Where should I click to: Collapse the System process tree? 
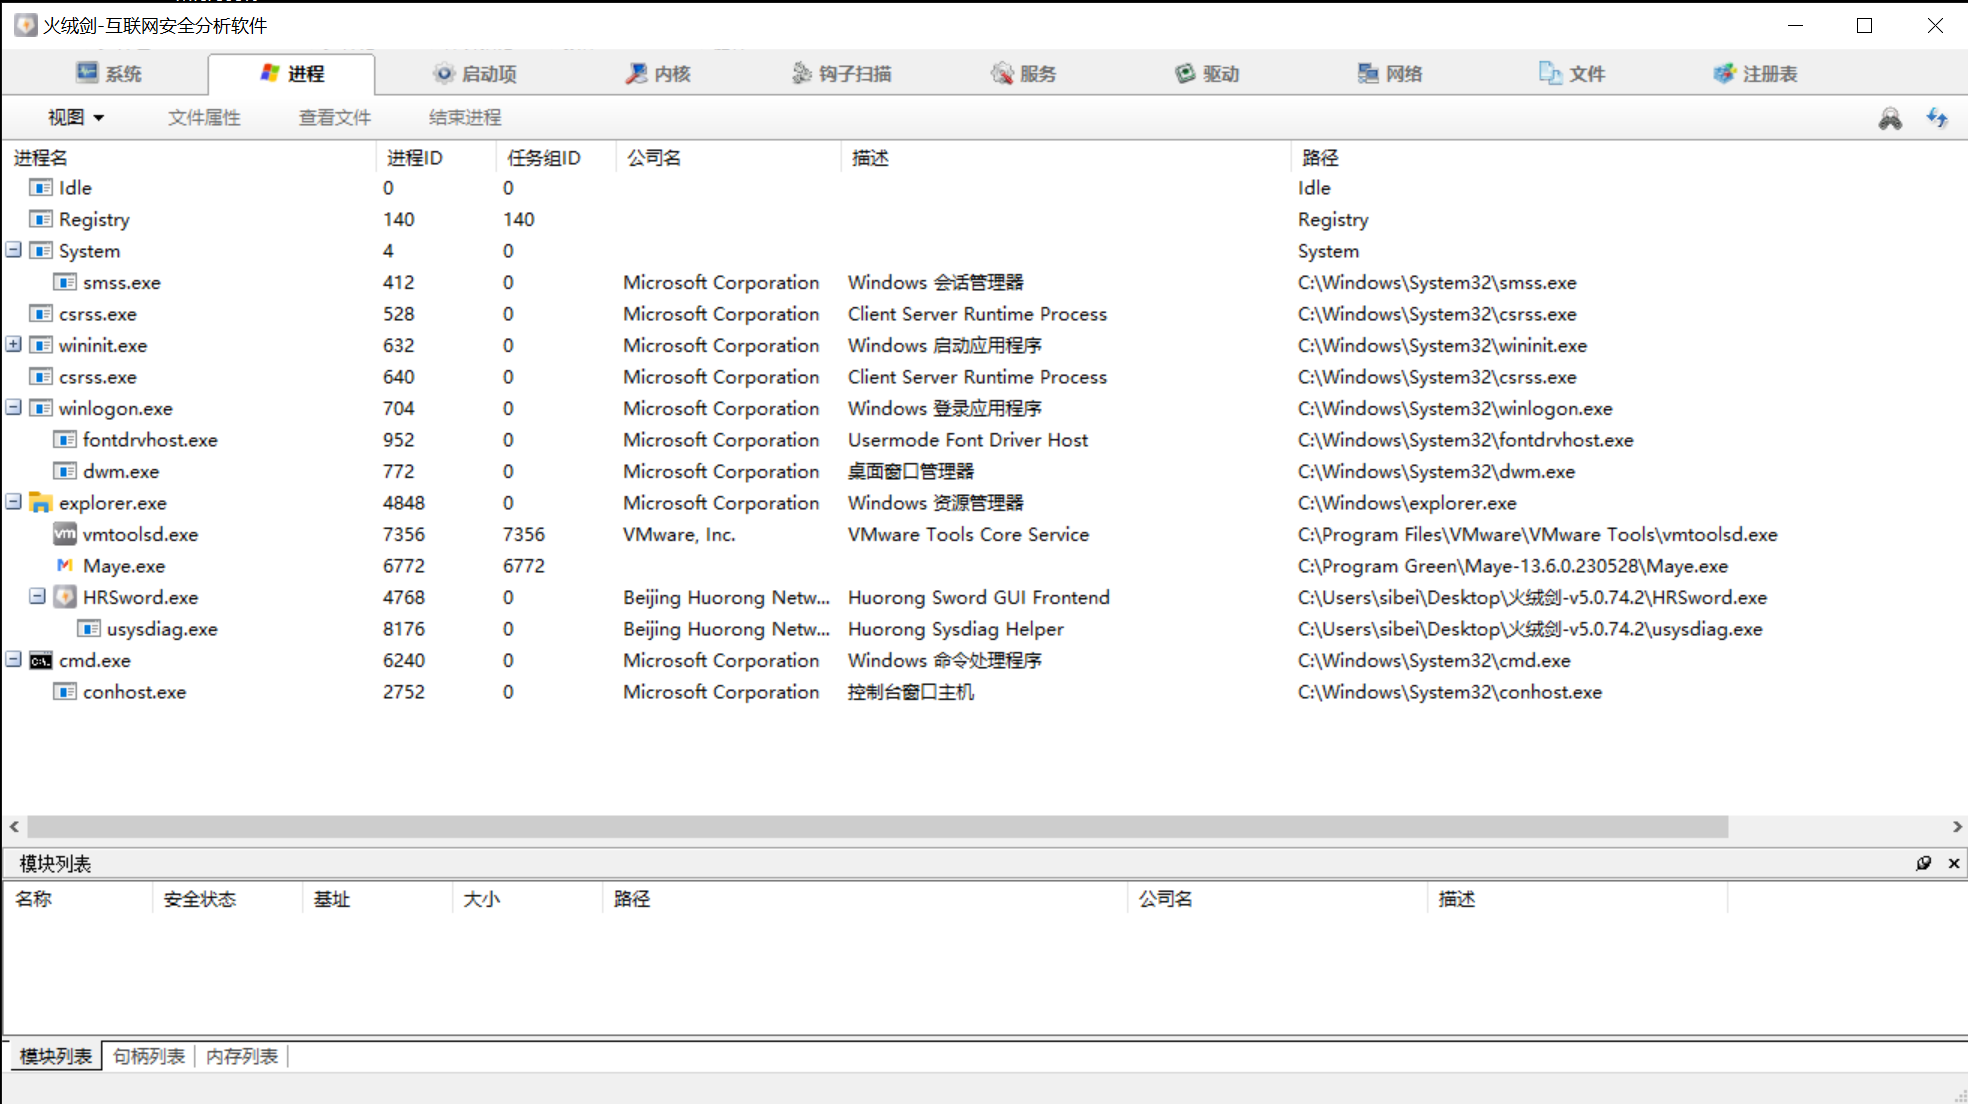coord(14,250)
